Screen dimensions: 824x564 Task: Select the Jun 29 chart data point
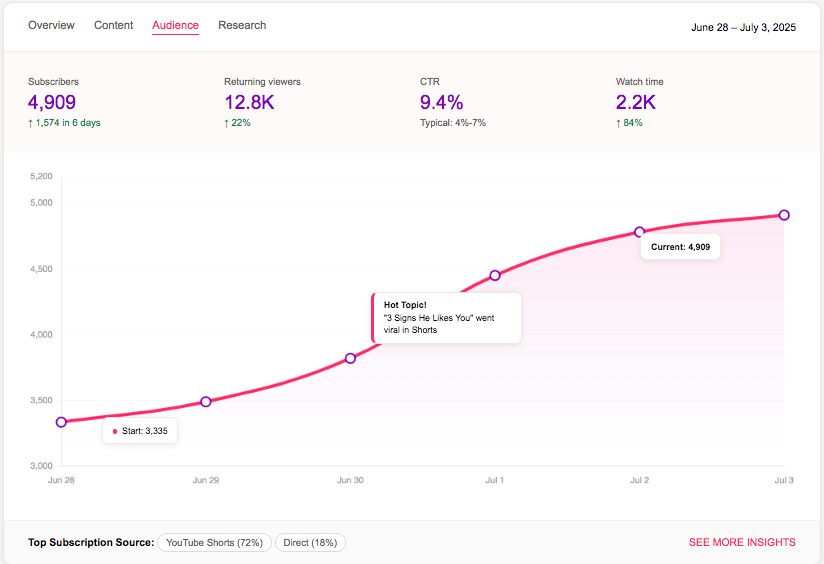206,402
